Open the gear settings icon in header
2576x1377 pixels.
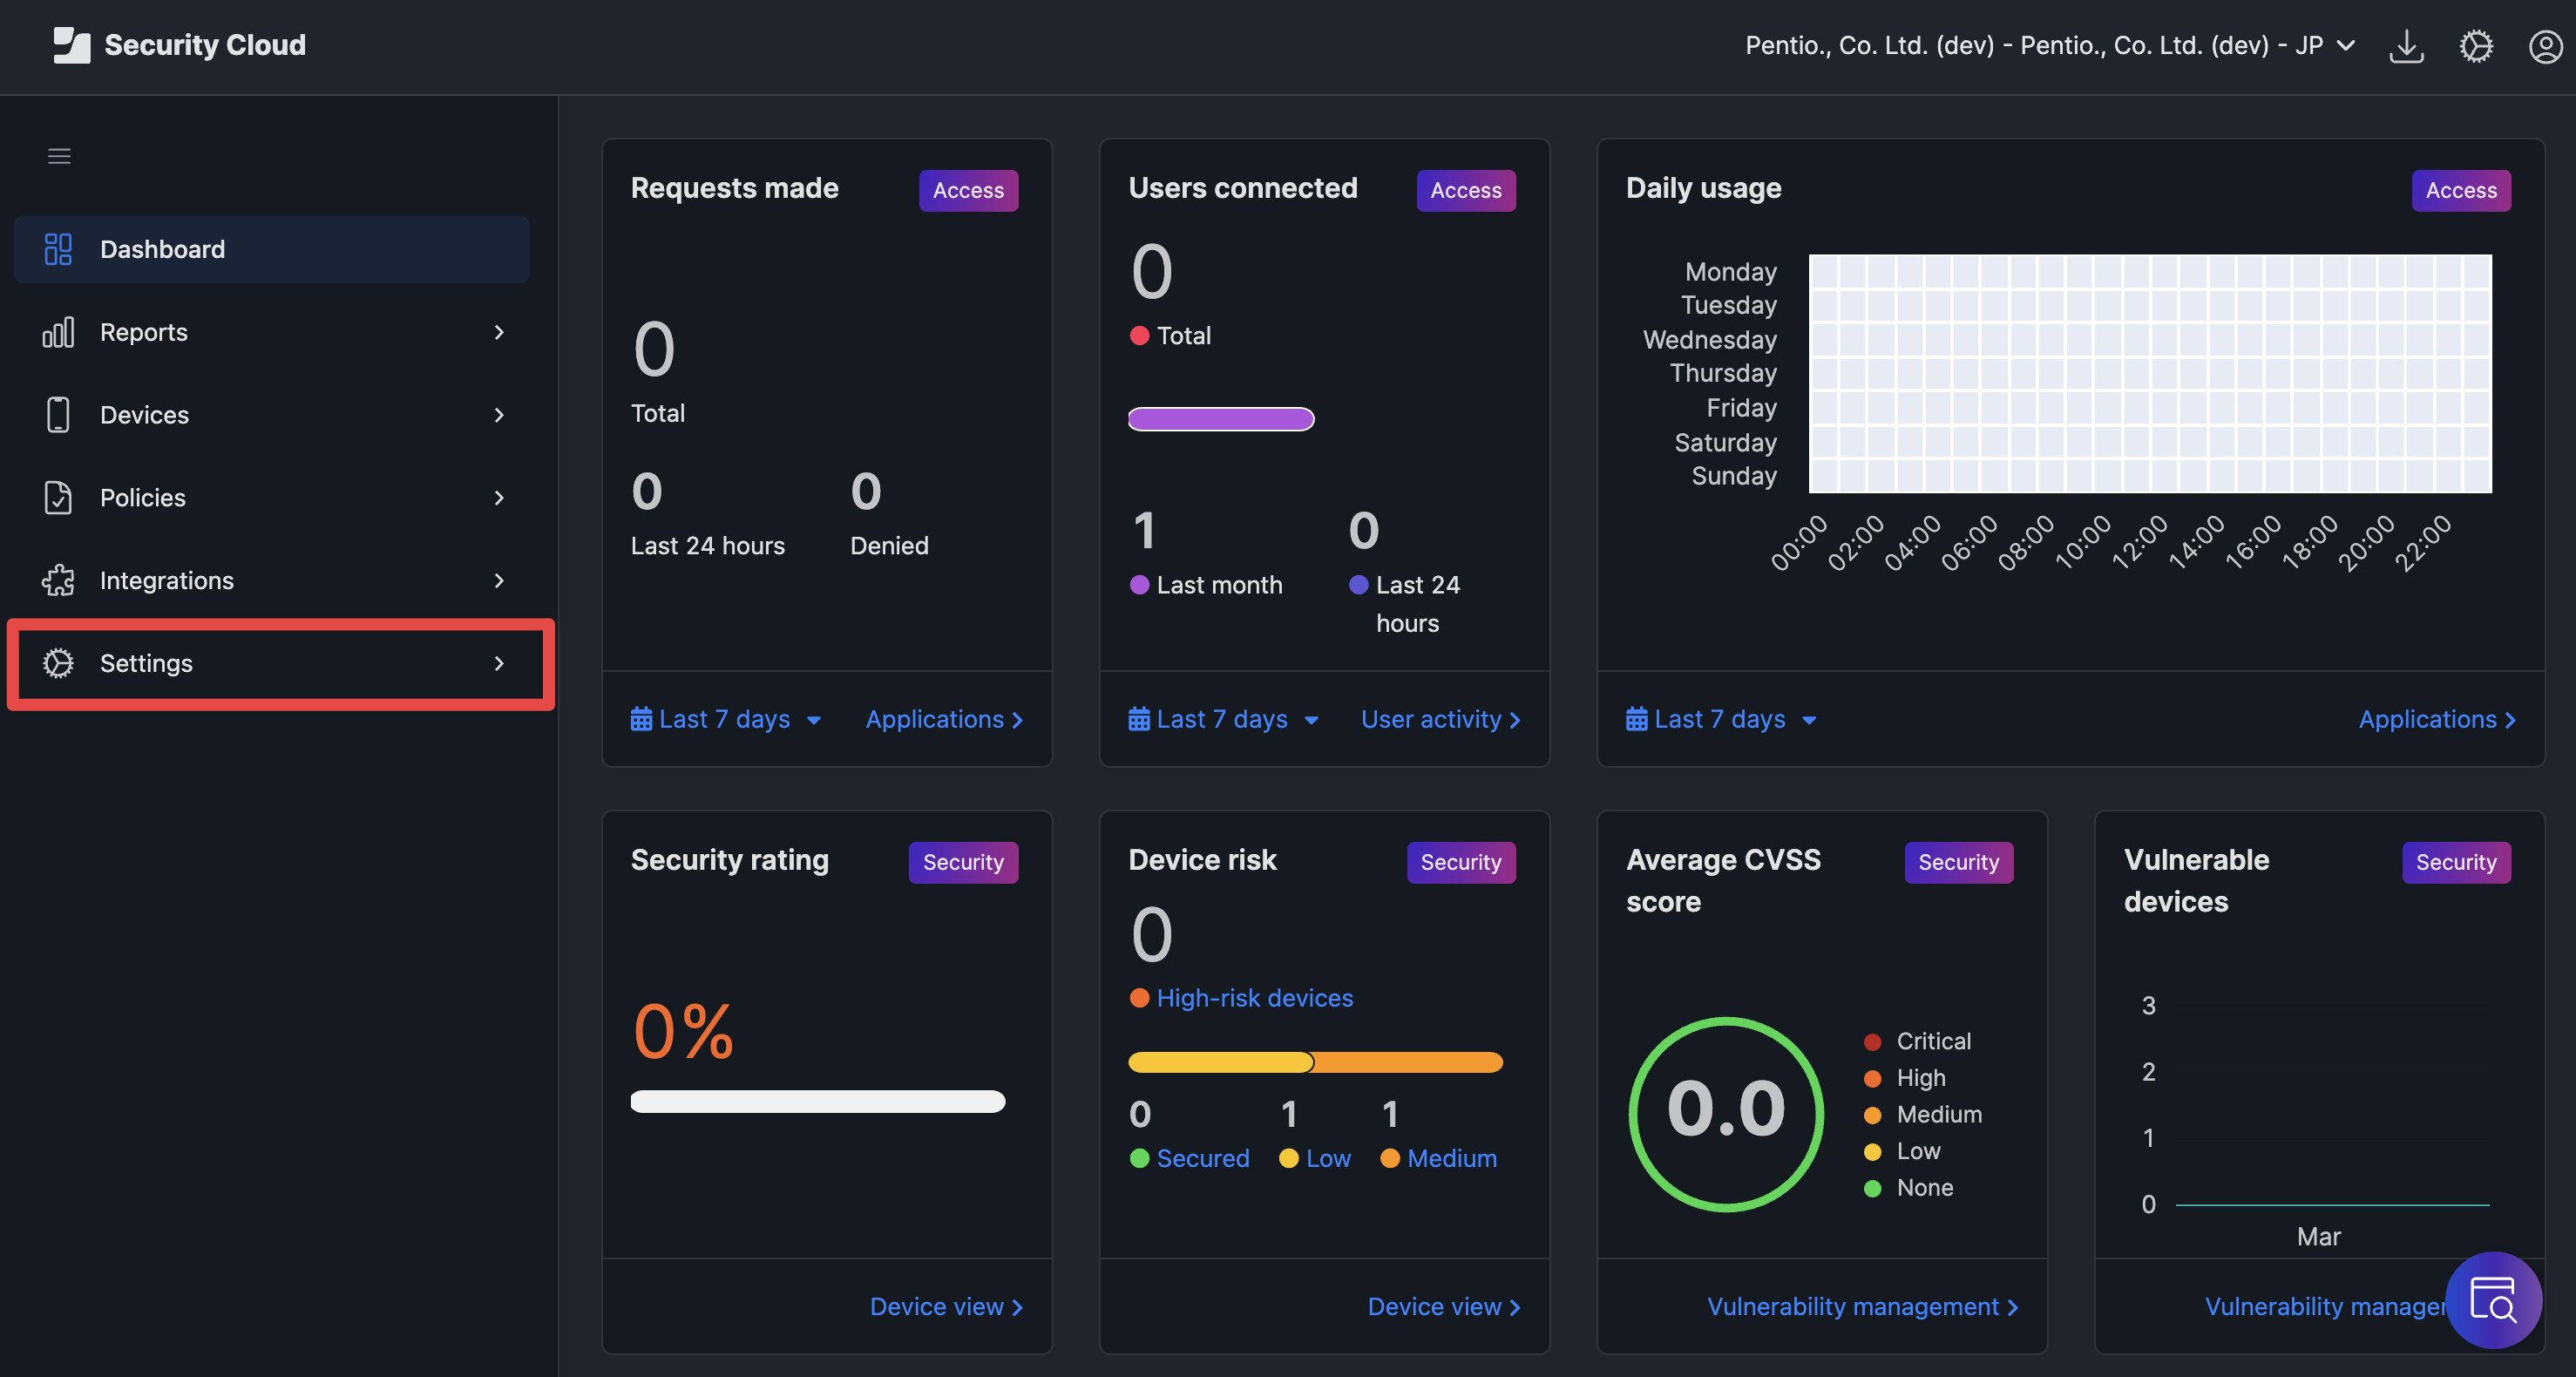pos(2476,46)
